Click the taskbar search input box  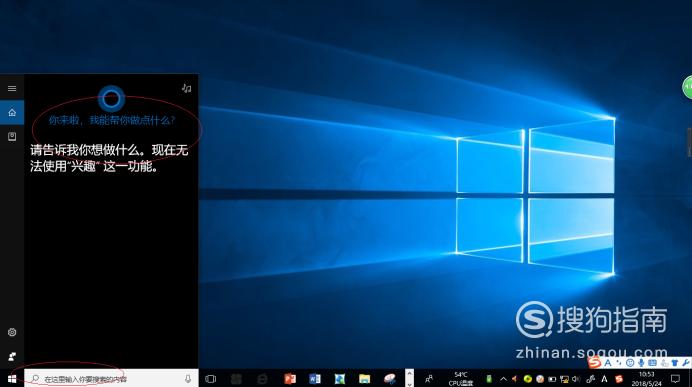click(112, 379)
